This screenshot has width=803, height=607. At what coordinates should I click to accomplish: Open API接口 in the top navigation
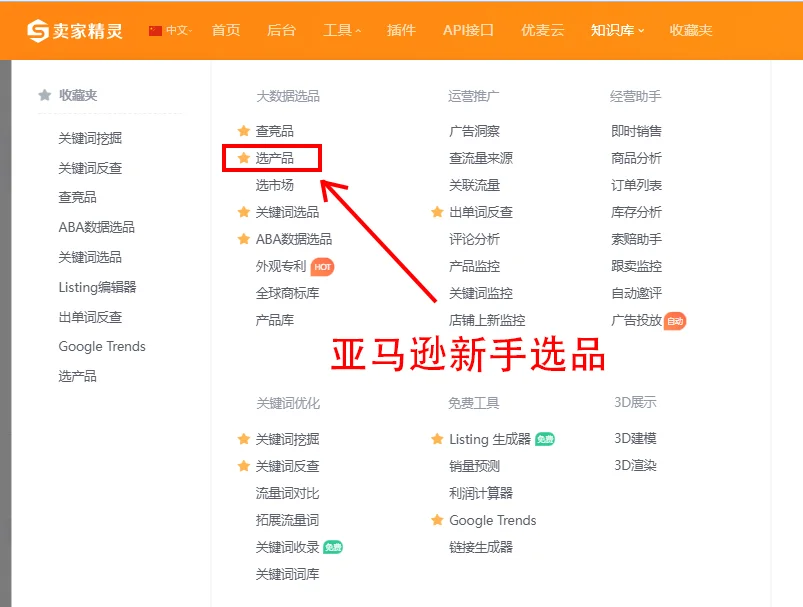(468, 31)
